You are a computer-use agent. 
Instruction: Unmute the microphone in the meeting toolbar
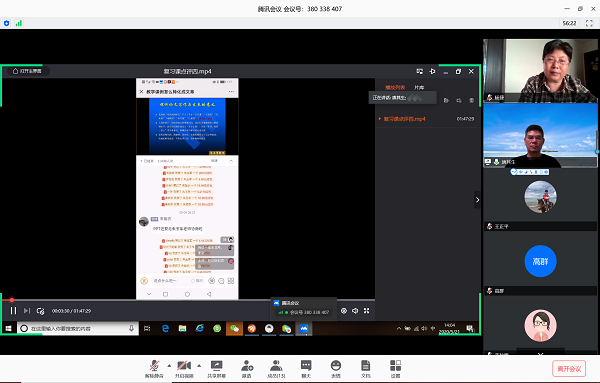154,368
